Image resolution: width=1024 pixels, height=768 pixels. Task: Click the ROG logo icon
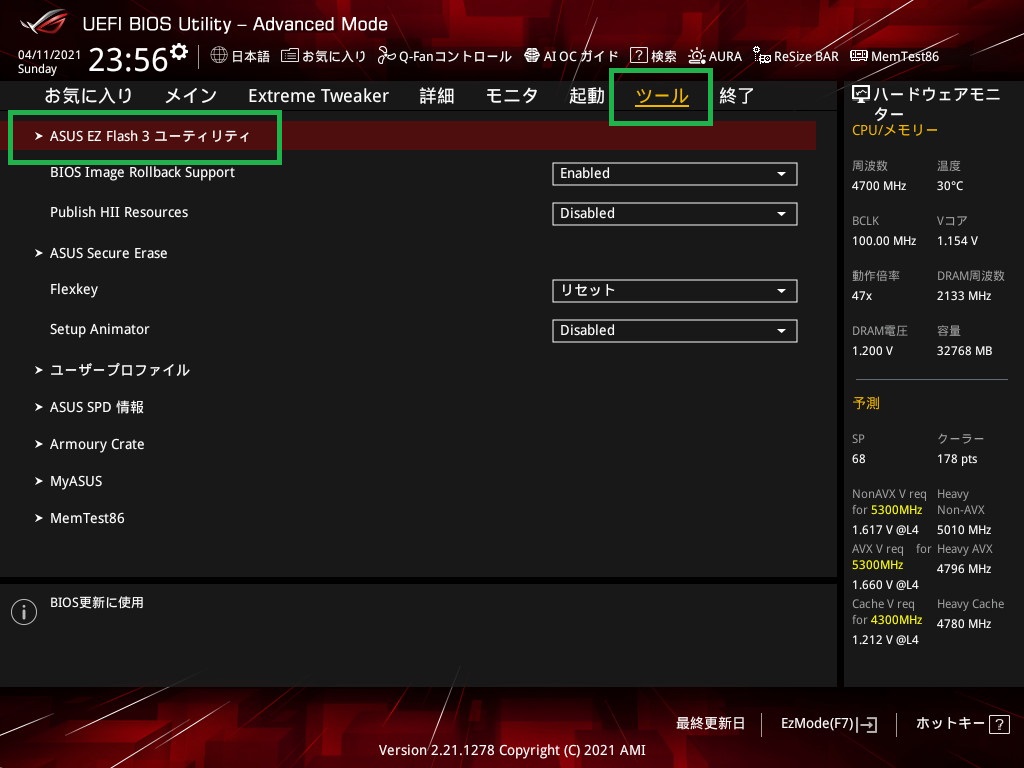(44, 22)
